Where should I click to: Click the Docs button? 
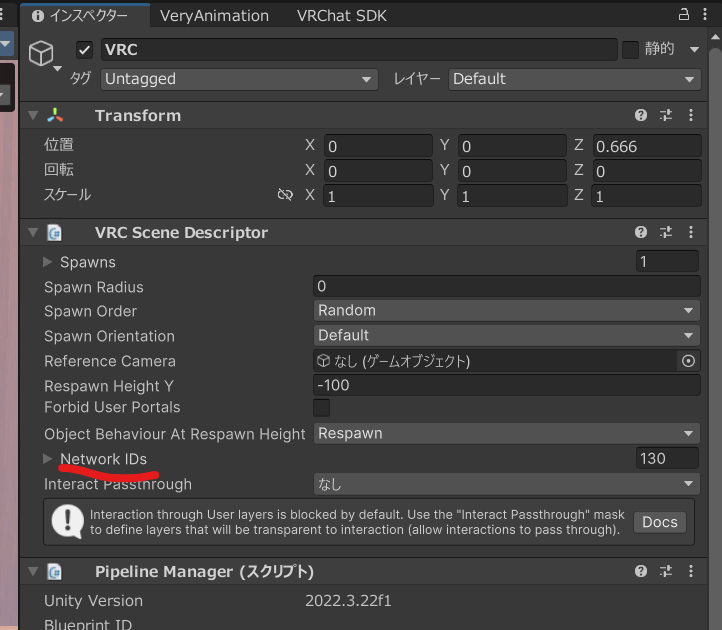click(659, 522)
